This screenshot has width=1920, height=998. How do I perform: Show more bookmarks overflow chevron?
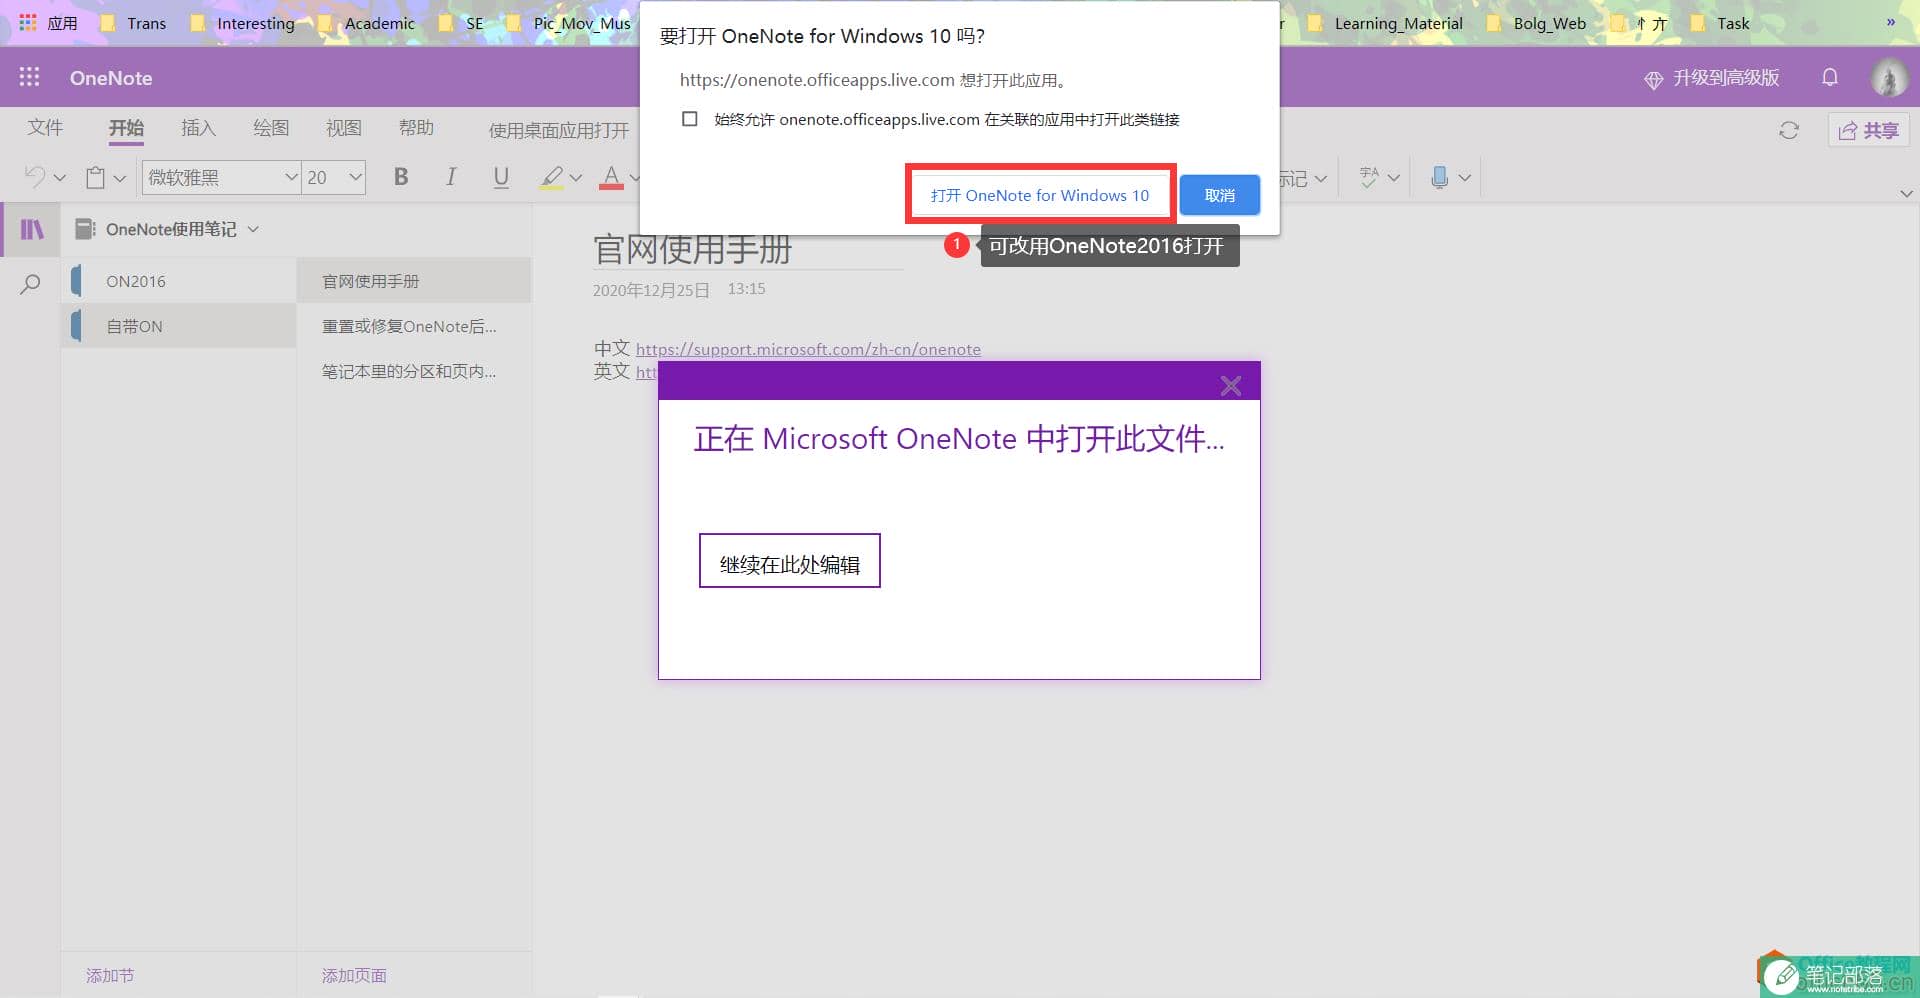(1890, 22)
